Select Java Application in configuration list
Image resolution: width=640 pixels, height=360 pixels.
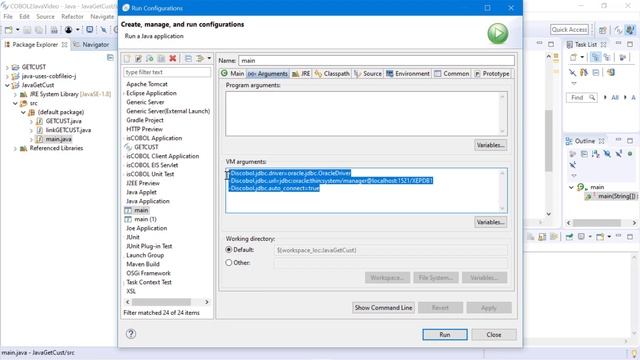pyautogui.click(x=148, y=201)
